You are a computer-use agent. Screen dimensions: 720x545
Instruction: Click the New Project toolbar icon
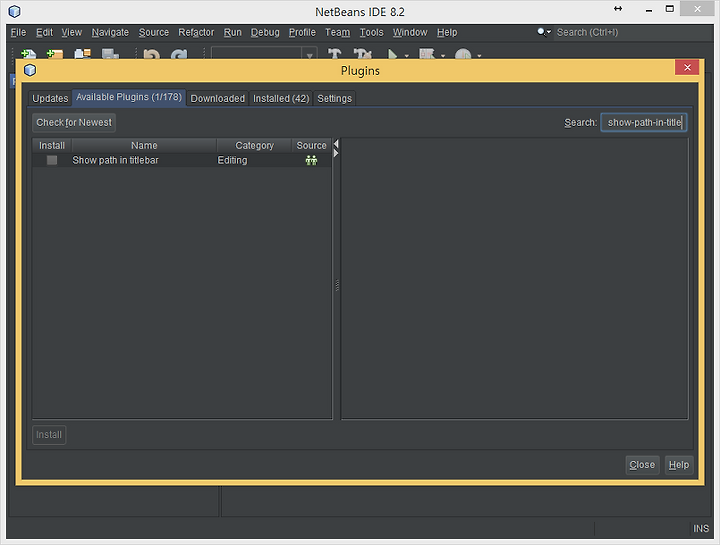(x=55, y=54)
